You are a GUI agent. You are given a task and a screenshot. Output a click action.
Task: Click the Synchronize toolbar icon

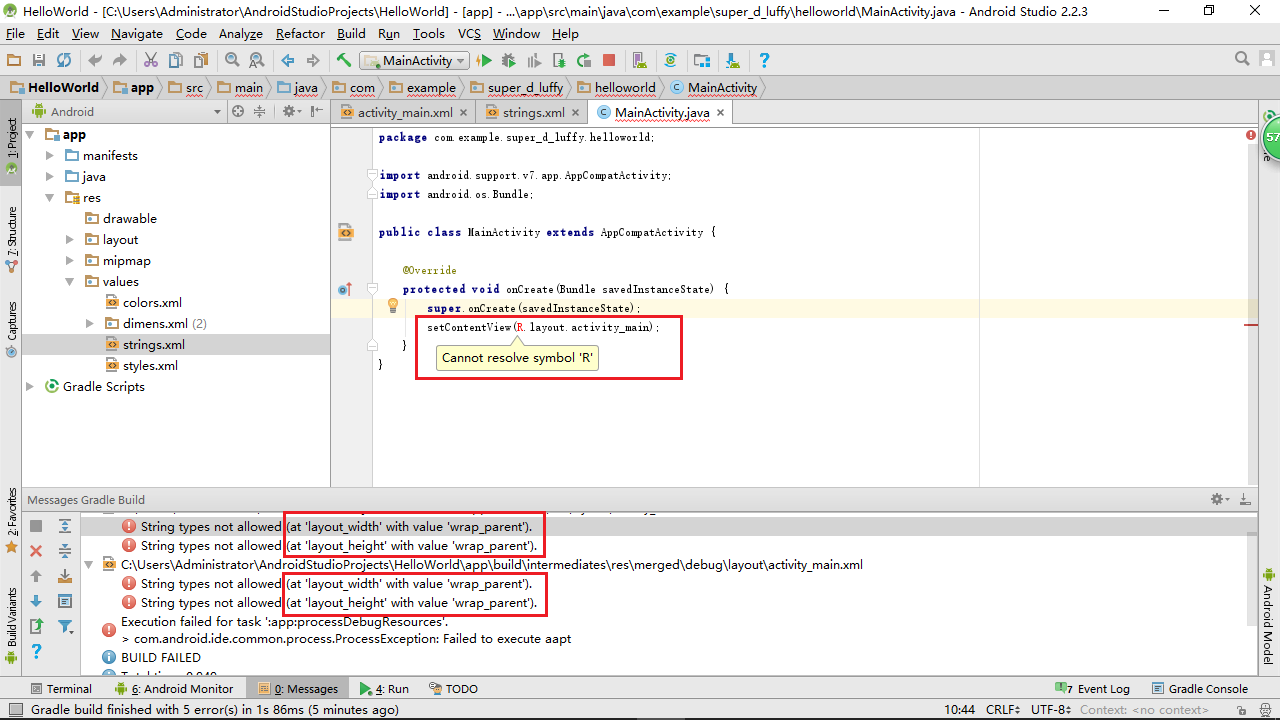click(x=64, y=61)
